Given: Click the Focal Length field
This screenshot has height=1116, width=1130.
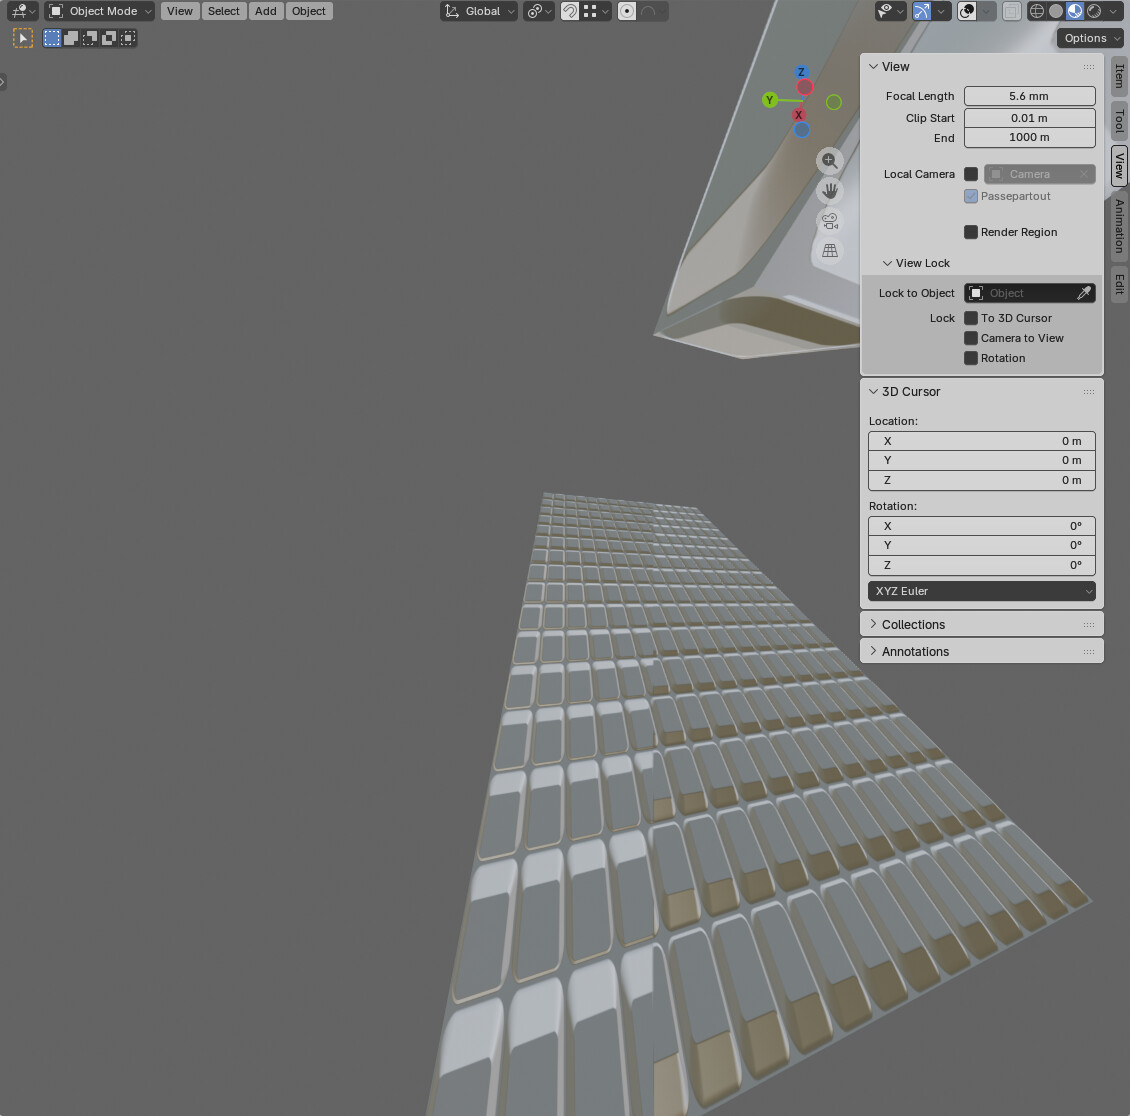Looking at the screenshot, I should [1029, 96].
